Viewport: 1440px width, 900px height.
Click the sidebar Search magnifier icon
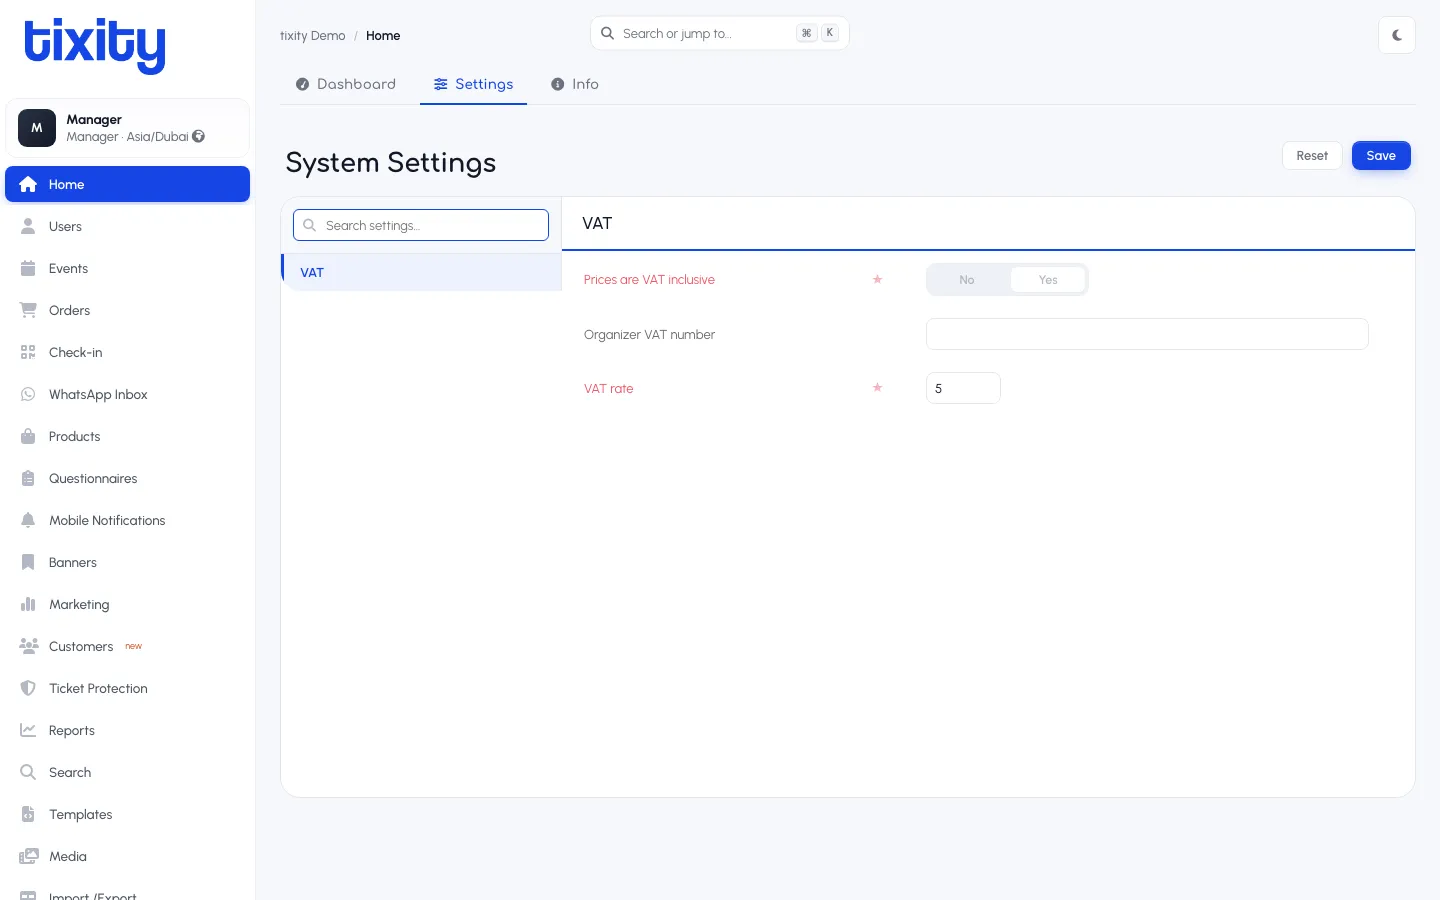[x=28, y=772]
